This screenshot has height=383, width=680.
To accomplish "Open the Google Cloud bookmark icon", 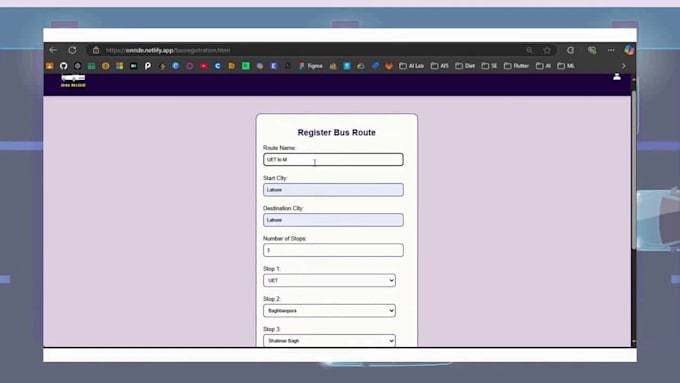I will [x=360, y=66].
